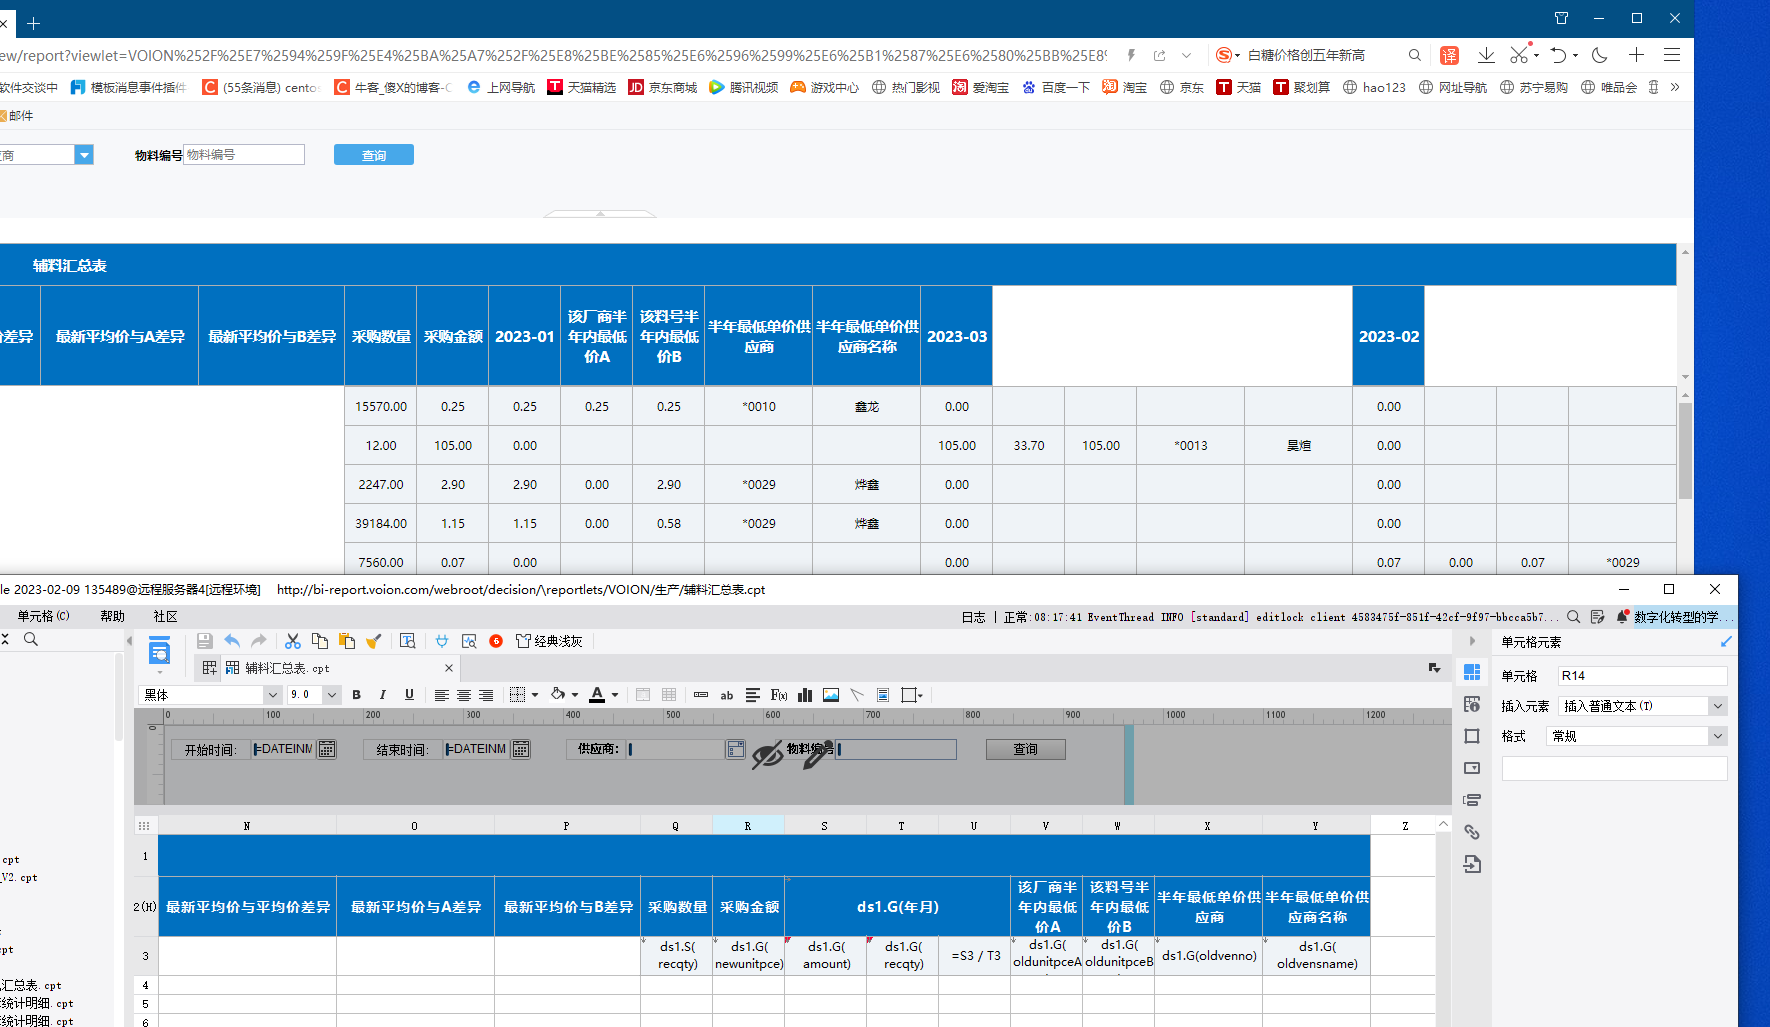Insert formula with the F(x) icon

click(x=779, y=695)
